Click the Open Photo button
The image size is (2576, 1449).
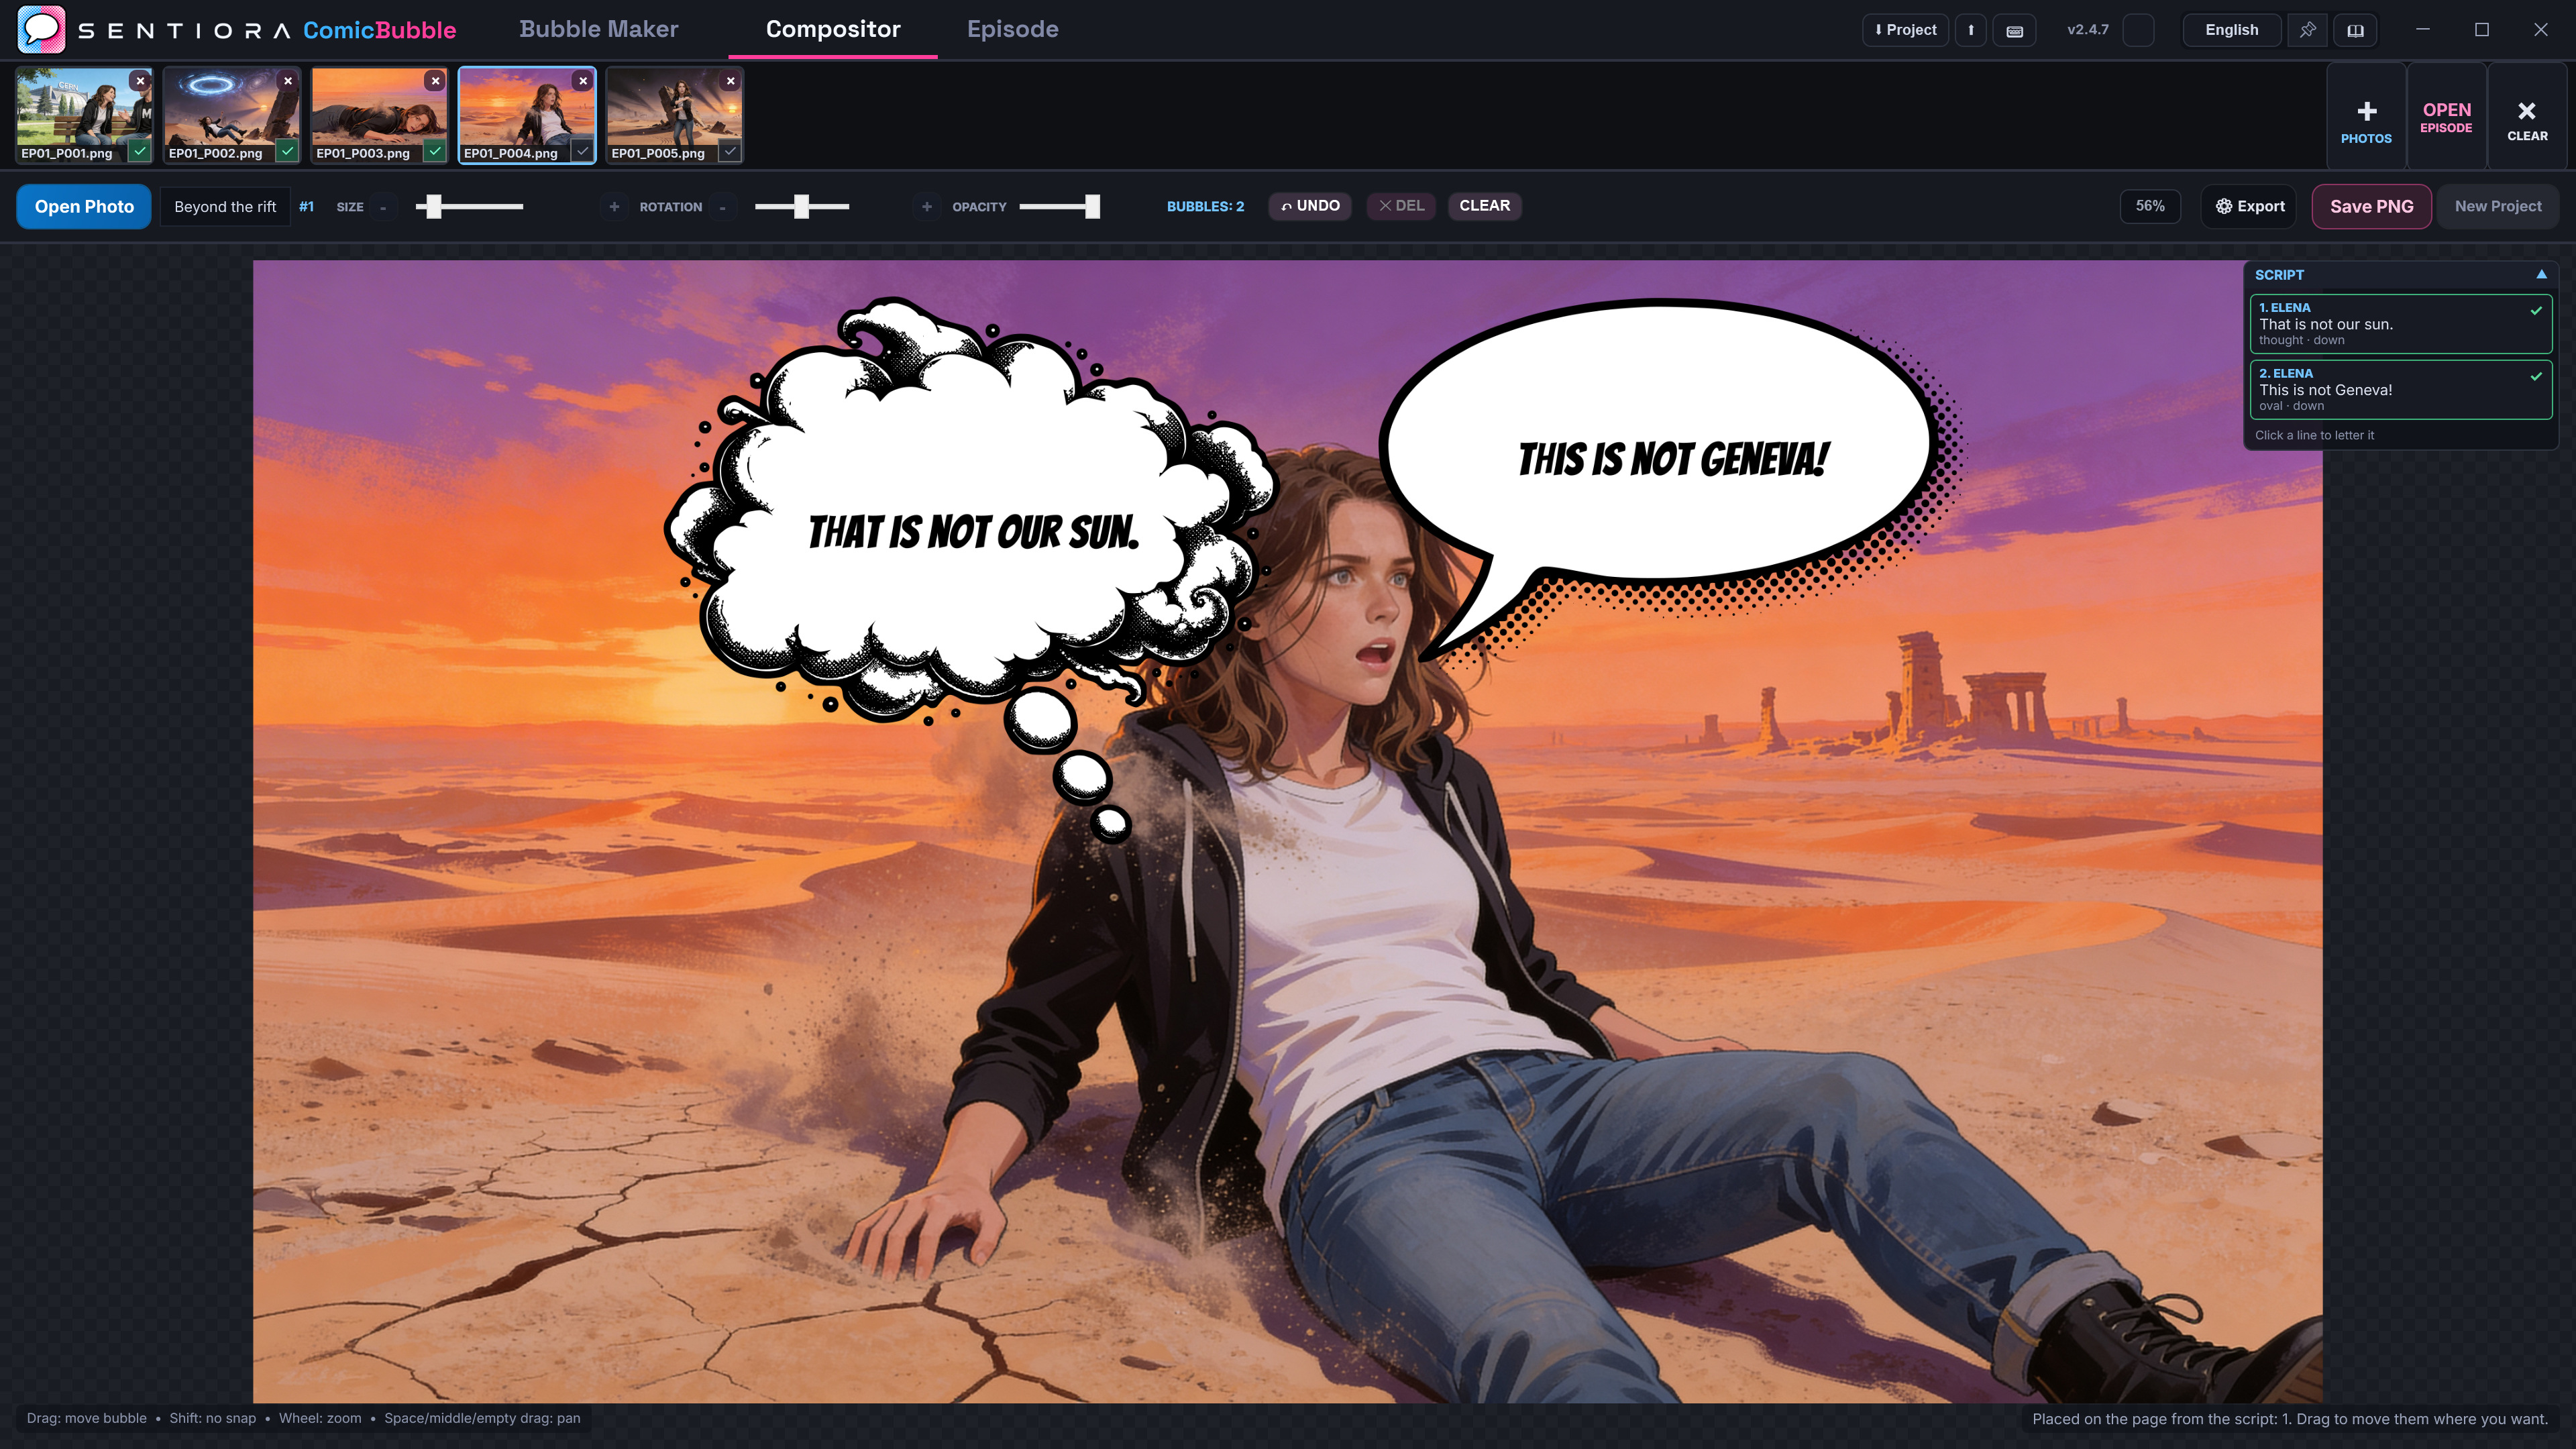tap(84, 207)
